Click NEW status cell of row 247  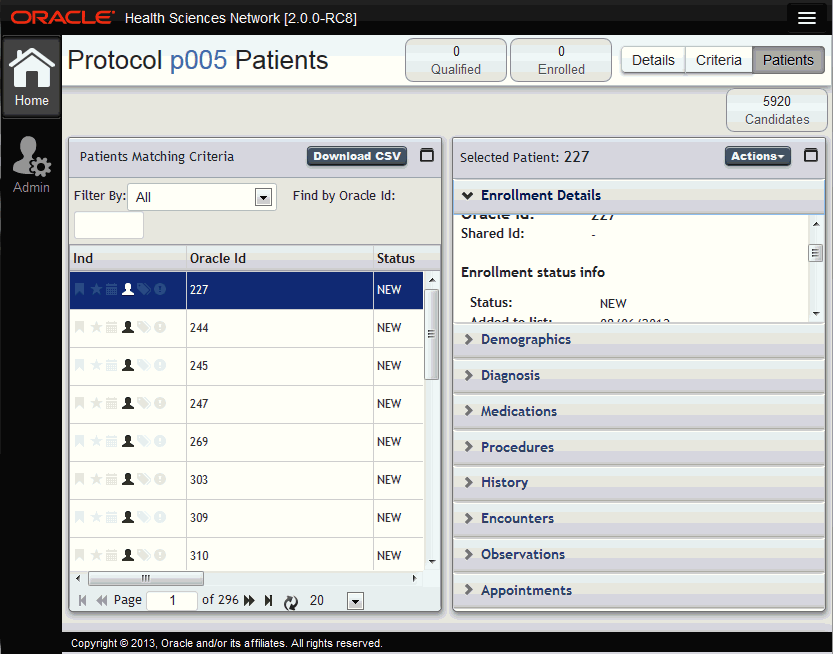398,404
